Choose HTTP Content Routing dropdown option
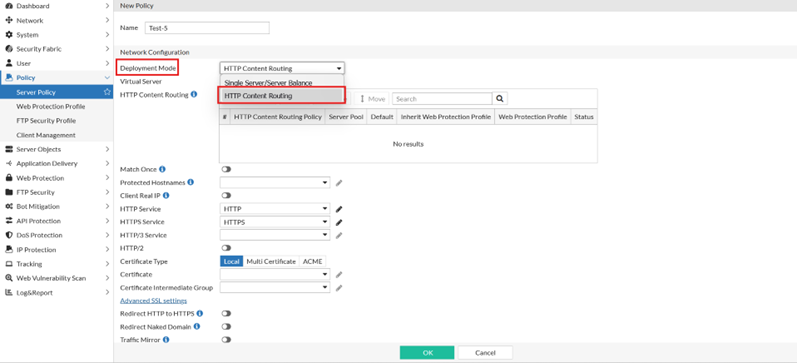The image size is (797, 363). [x=282, y=96]
